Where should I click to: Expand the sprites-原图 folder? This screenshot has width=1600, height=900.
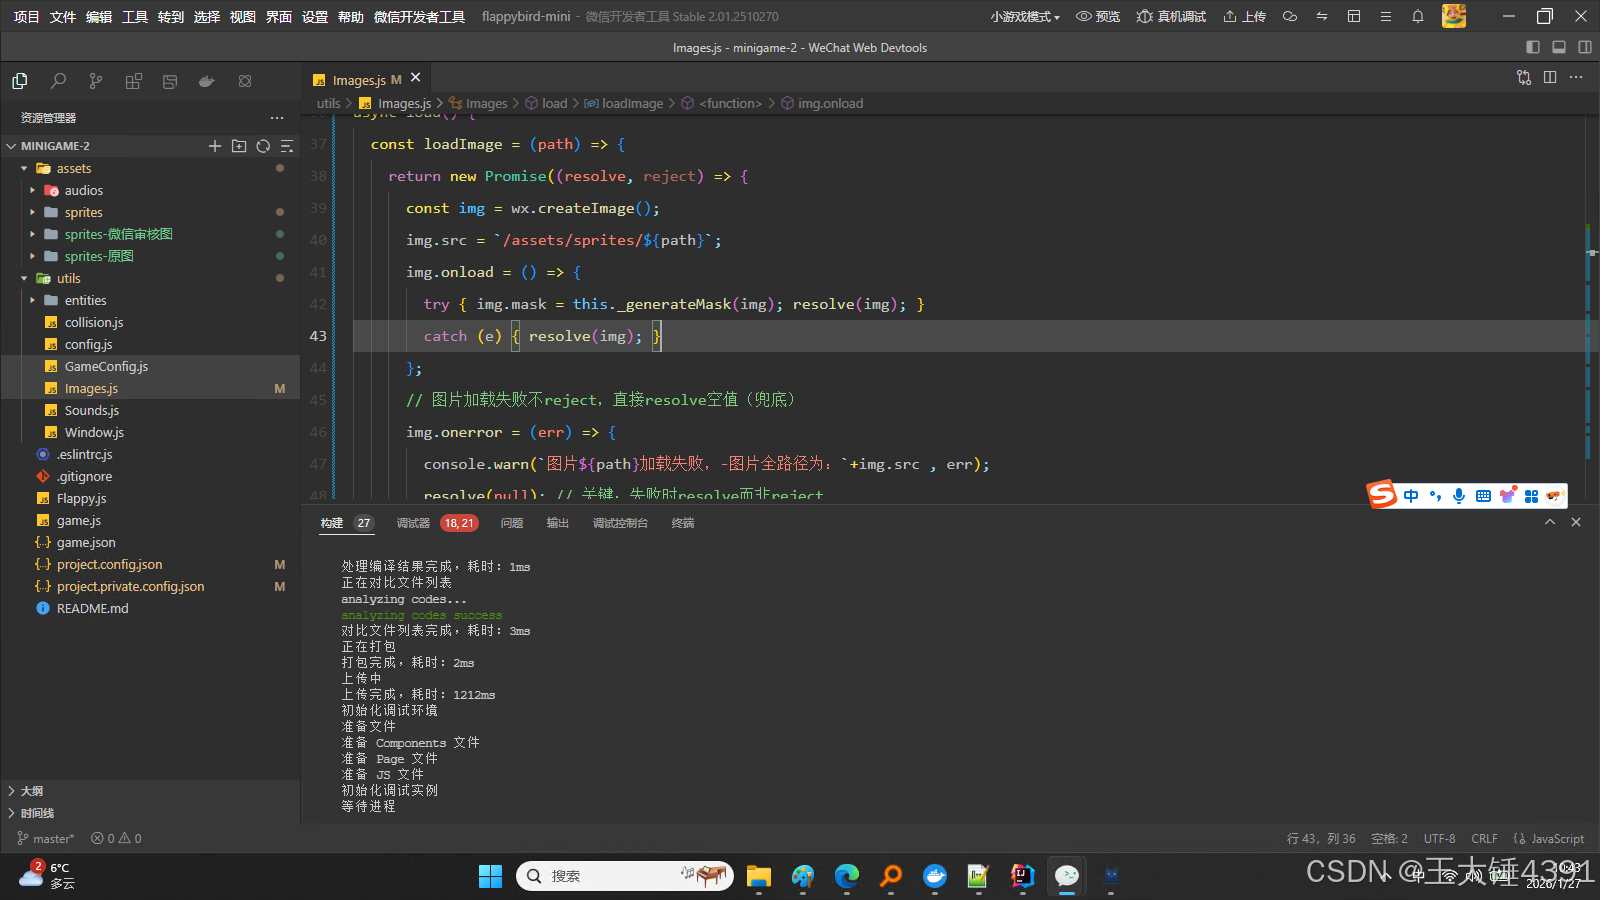[32, 256]
